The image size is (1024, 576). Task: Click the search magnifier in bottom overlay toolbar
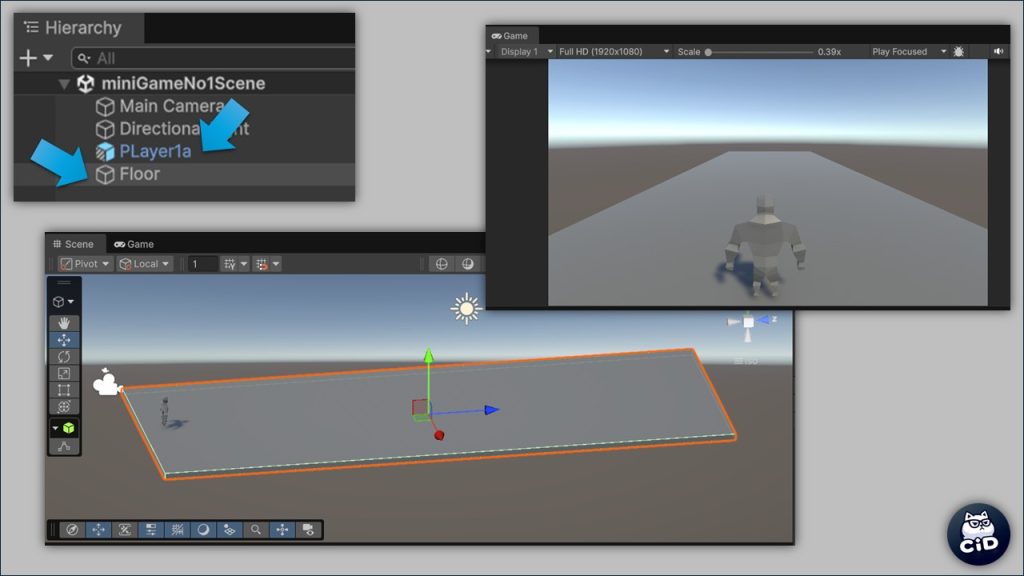point(257,530)
